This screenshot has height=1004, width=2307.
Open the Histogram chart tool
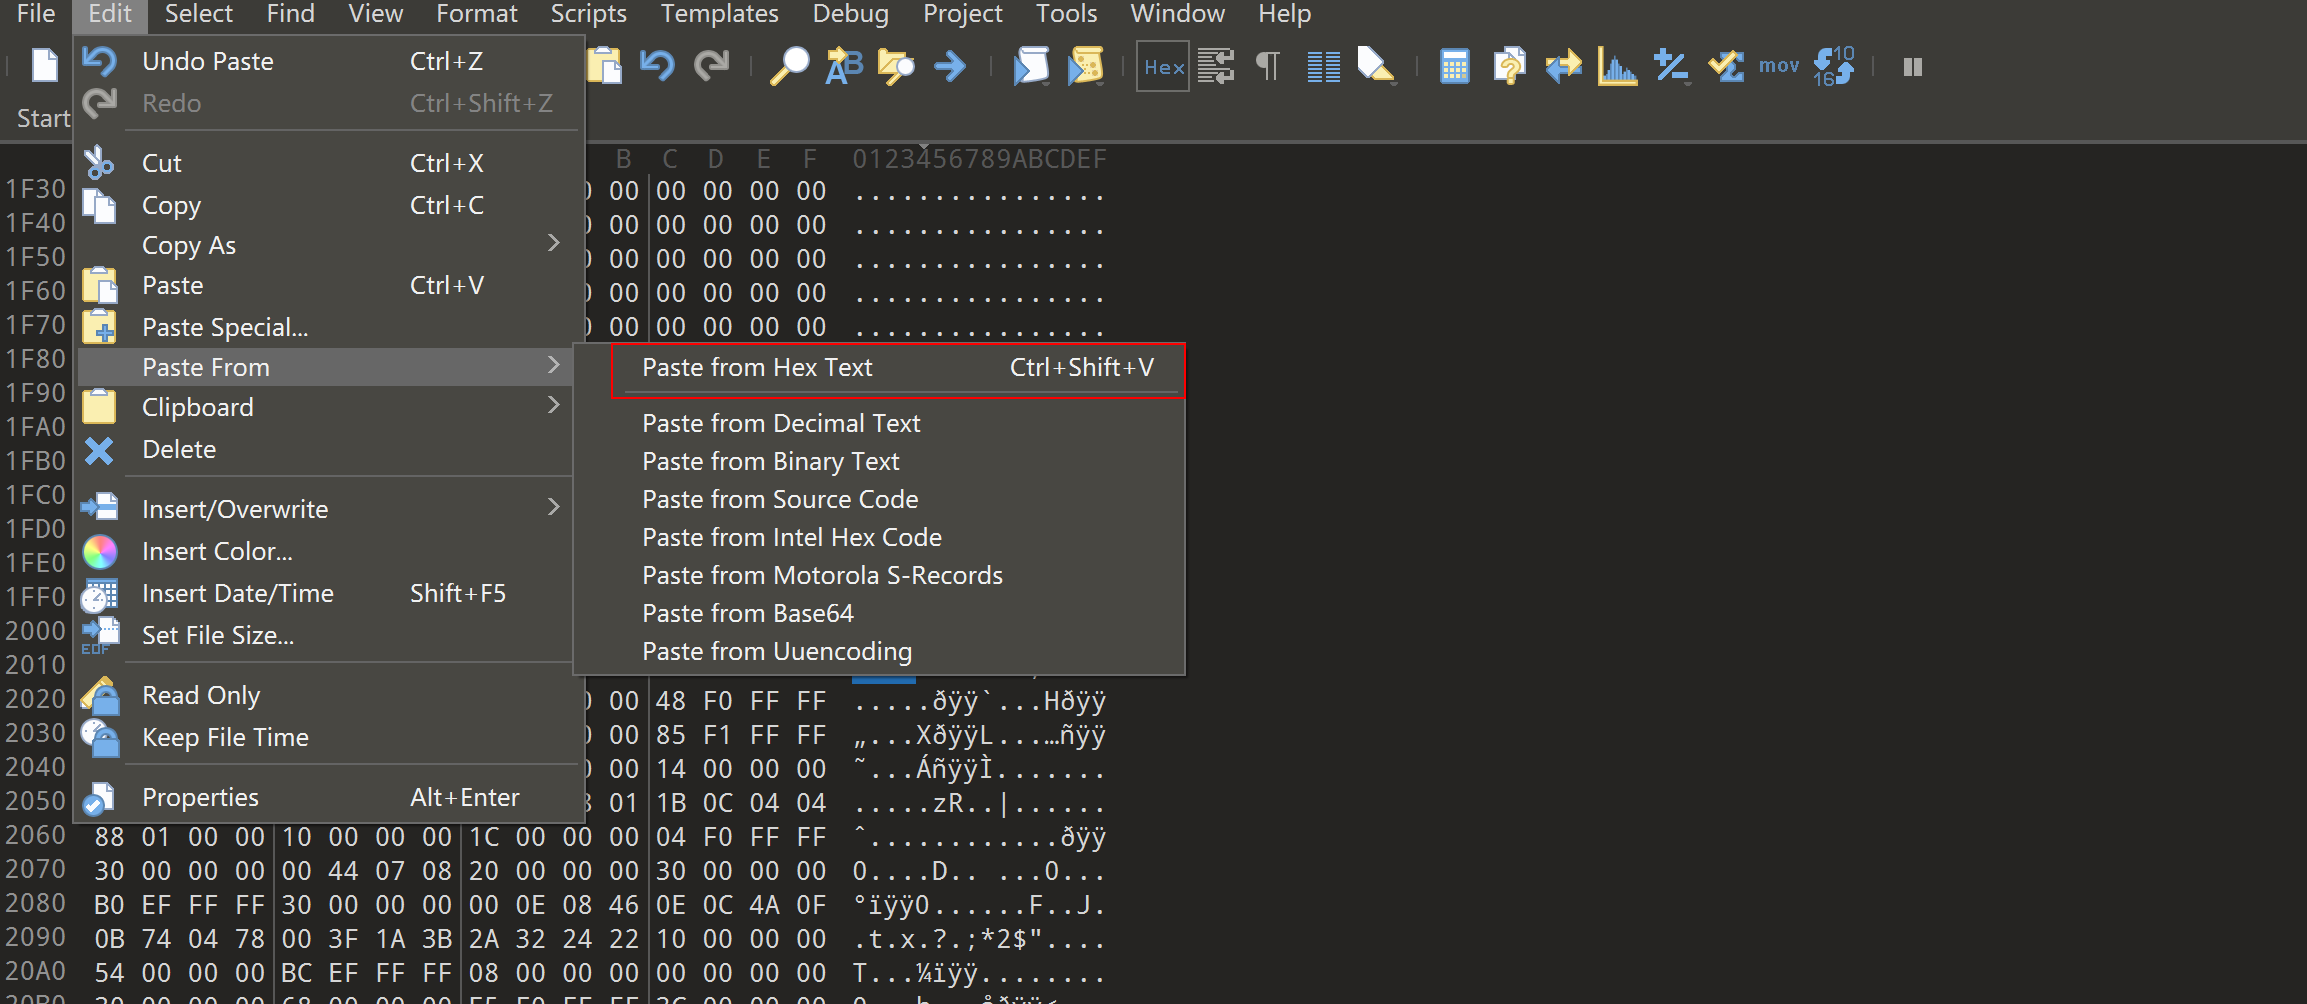[x=1617, y=67]
